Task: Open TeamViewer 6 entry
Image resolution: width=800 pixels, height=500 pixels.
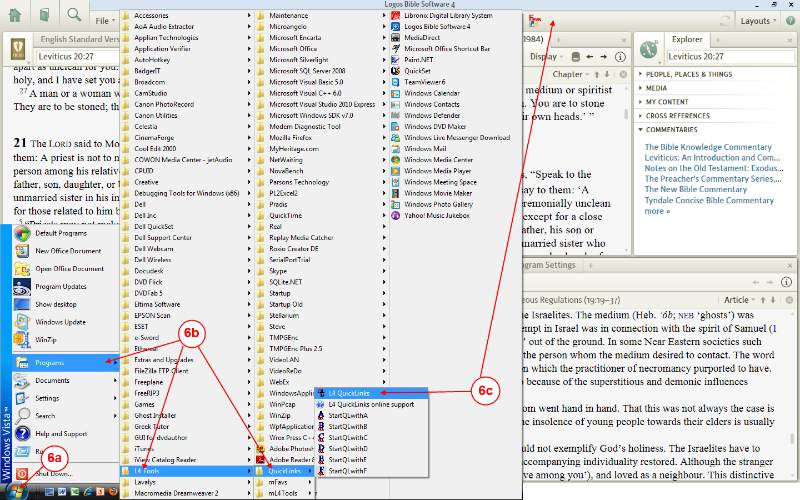Action: (x=424, y=82)
